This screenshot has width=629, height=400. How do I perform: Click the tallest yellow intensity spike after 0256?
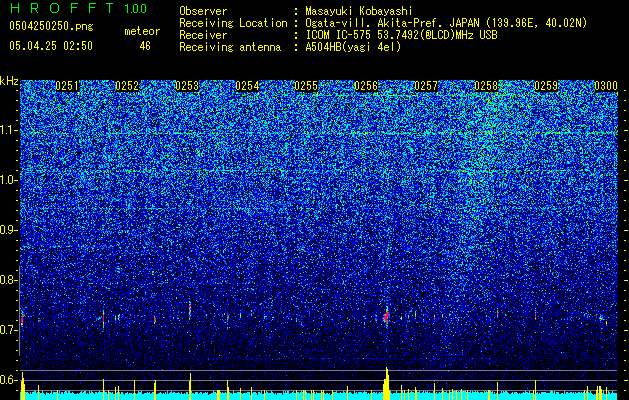[387, 383]
